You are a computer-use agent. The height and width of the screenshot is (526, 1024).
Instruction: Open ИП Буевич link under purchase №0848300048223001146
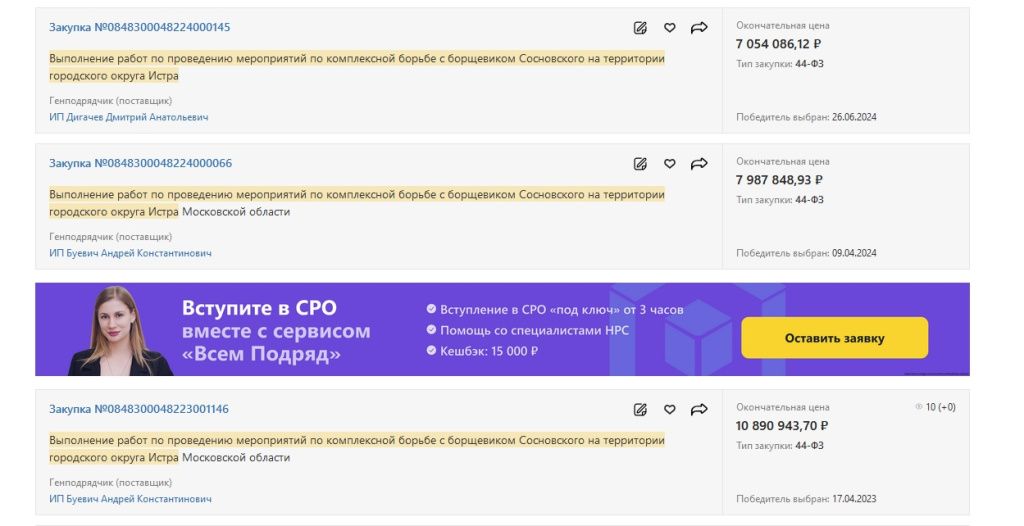pos(130,499)
